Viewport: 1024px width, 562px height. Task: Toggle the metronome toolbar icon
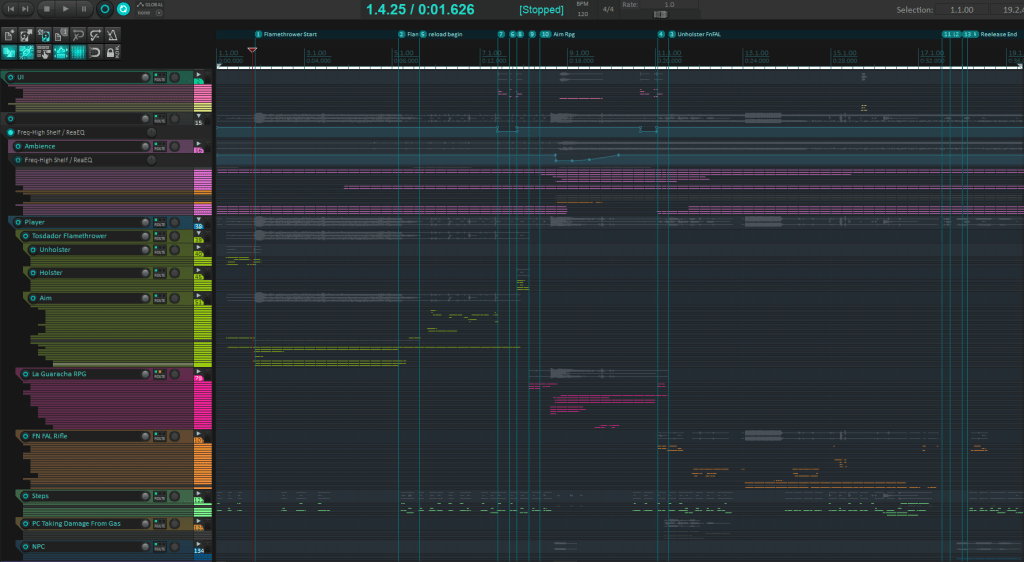[113, 35]
